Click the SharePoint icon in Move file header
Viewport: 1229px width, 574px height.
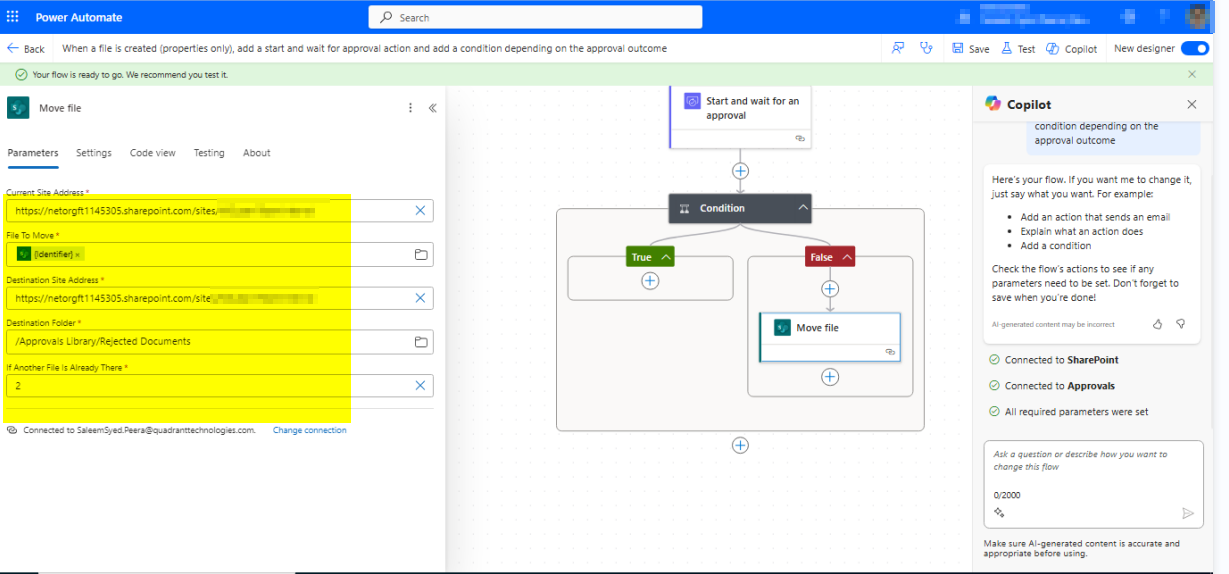click(x=18, y=108)
